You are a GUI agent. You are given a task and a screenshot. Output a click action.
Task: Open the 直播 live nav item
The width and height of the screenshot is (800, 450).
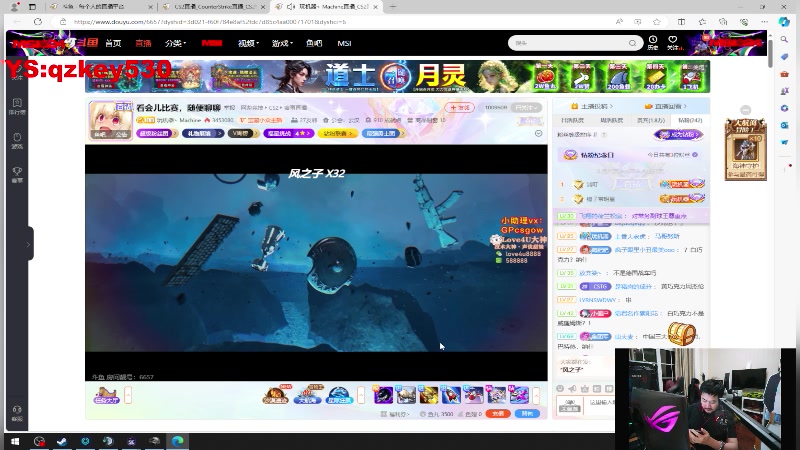pyautogui.click(x=143, y=43)
